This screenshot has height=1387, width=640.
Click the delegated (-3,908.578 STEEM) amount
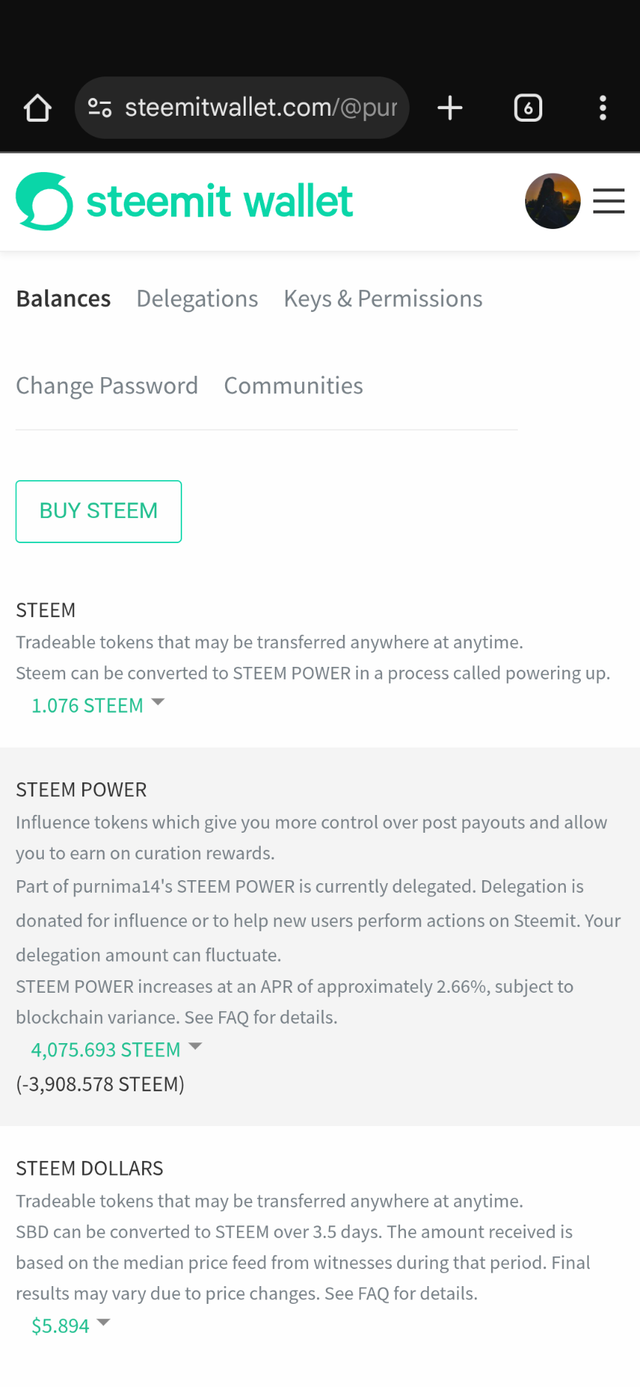(x=100, y=1083)
